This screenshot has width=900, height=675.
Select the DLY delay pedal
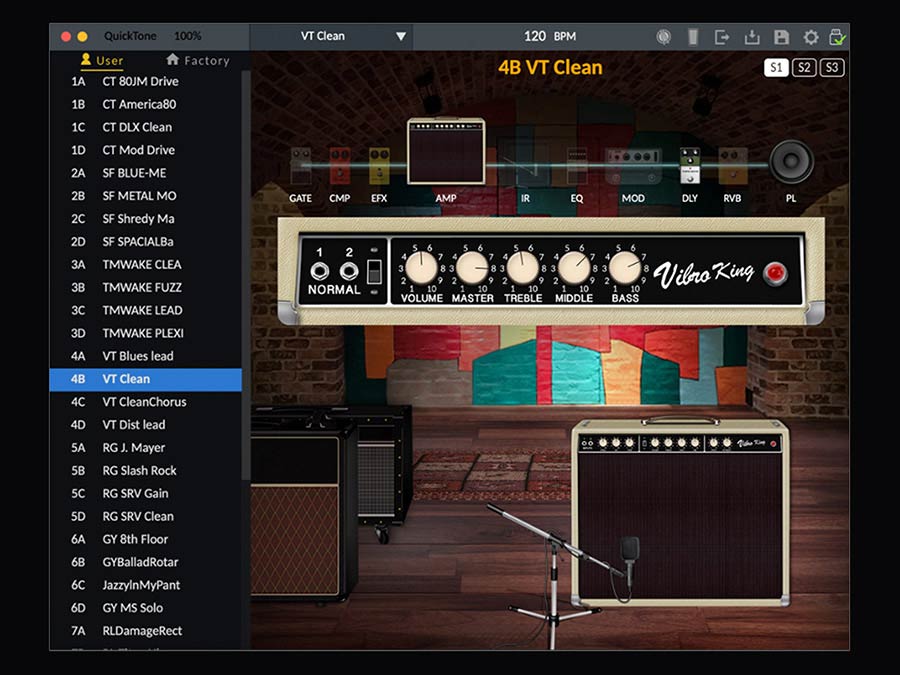pos(690,166)
